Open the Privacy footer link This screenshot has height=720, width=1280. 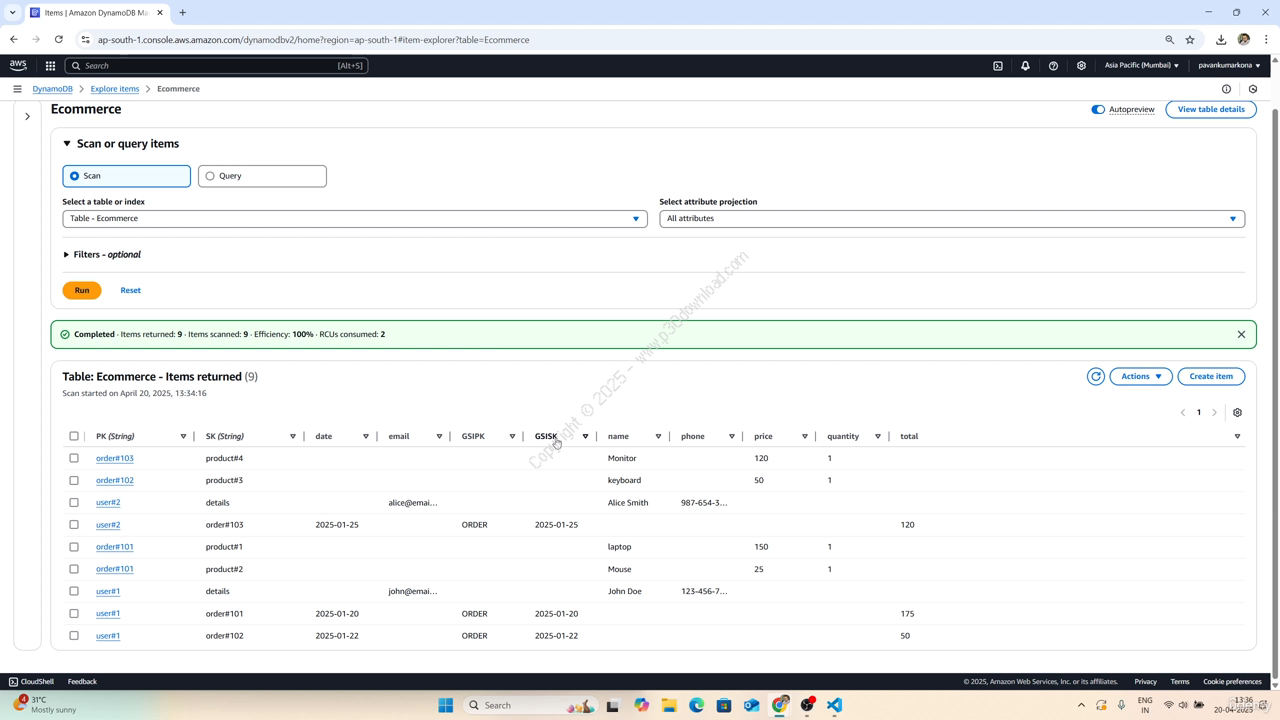[1146, 682]
